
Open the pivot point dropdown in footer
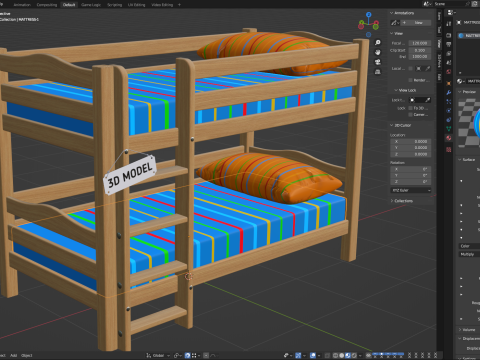pos(178,355)
